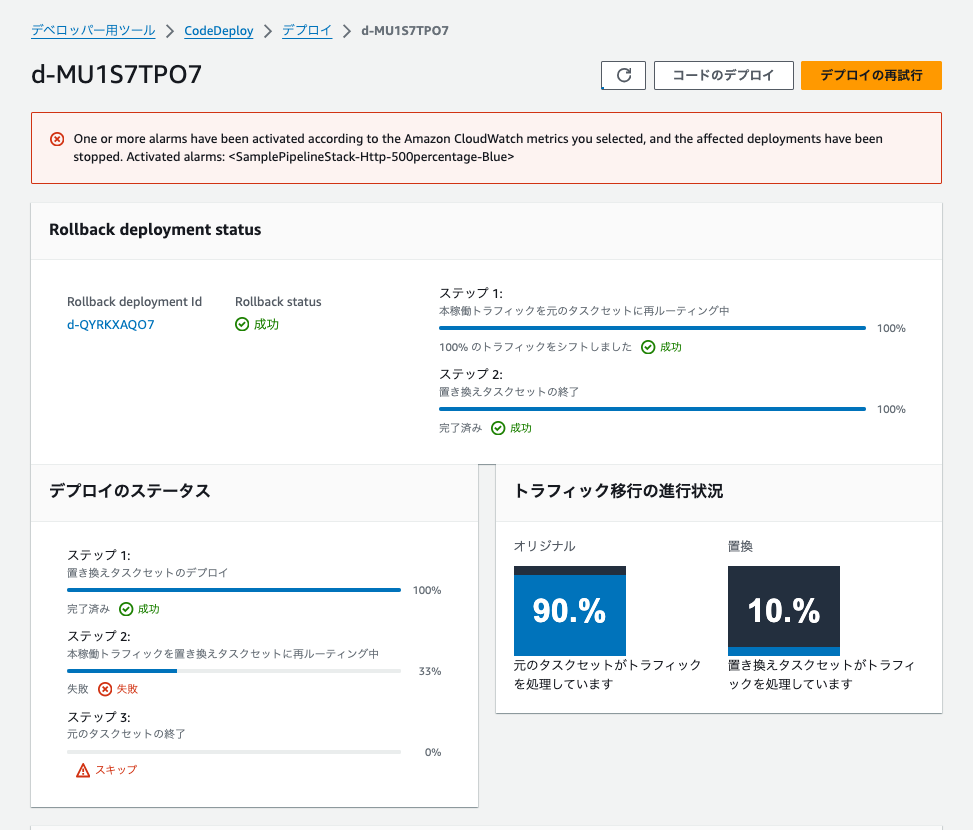
Task: Click the breadcrumb chevron after デプロイ
Action: click(347, 31)
